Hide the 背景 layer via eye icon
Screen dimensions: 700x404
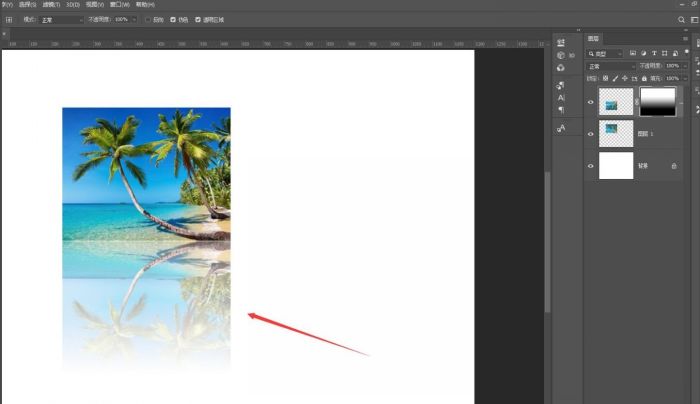590,165
